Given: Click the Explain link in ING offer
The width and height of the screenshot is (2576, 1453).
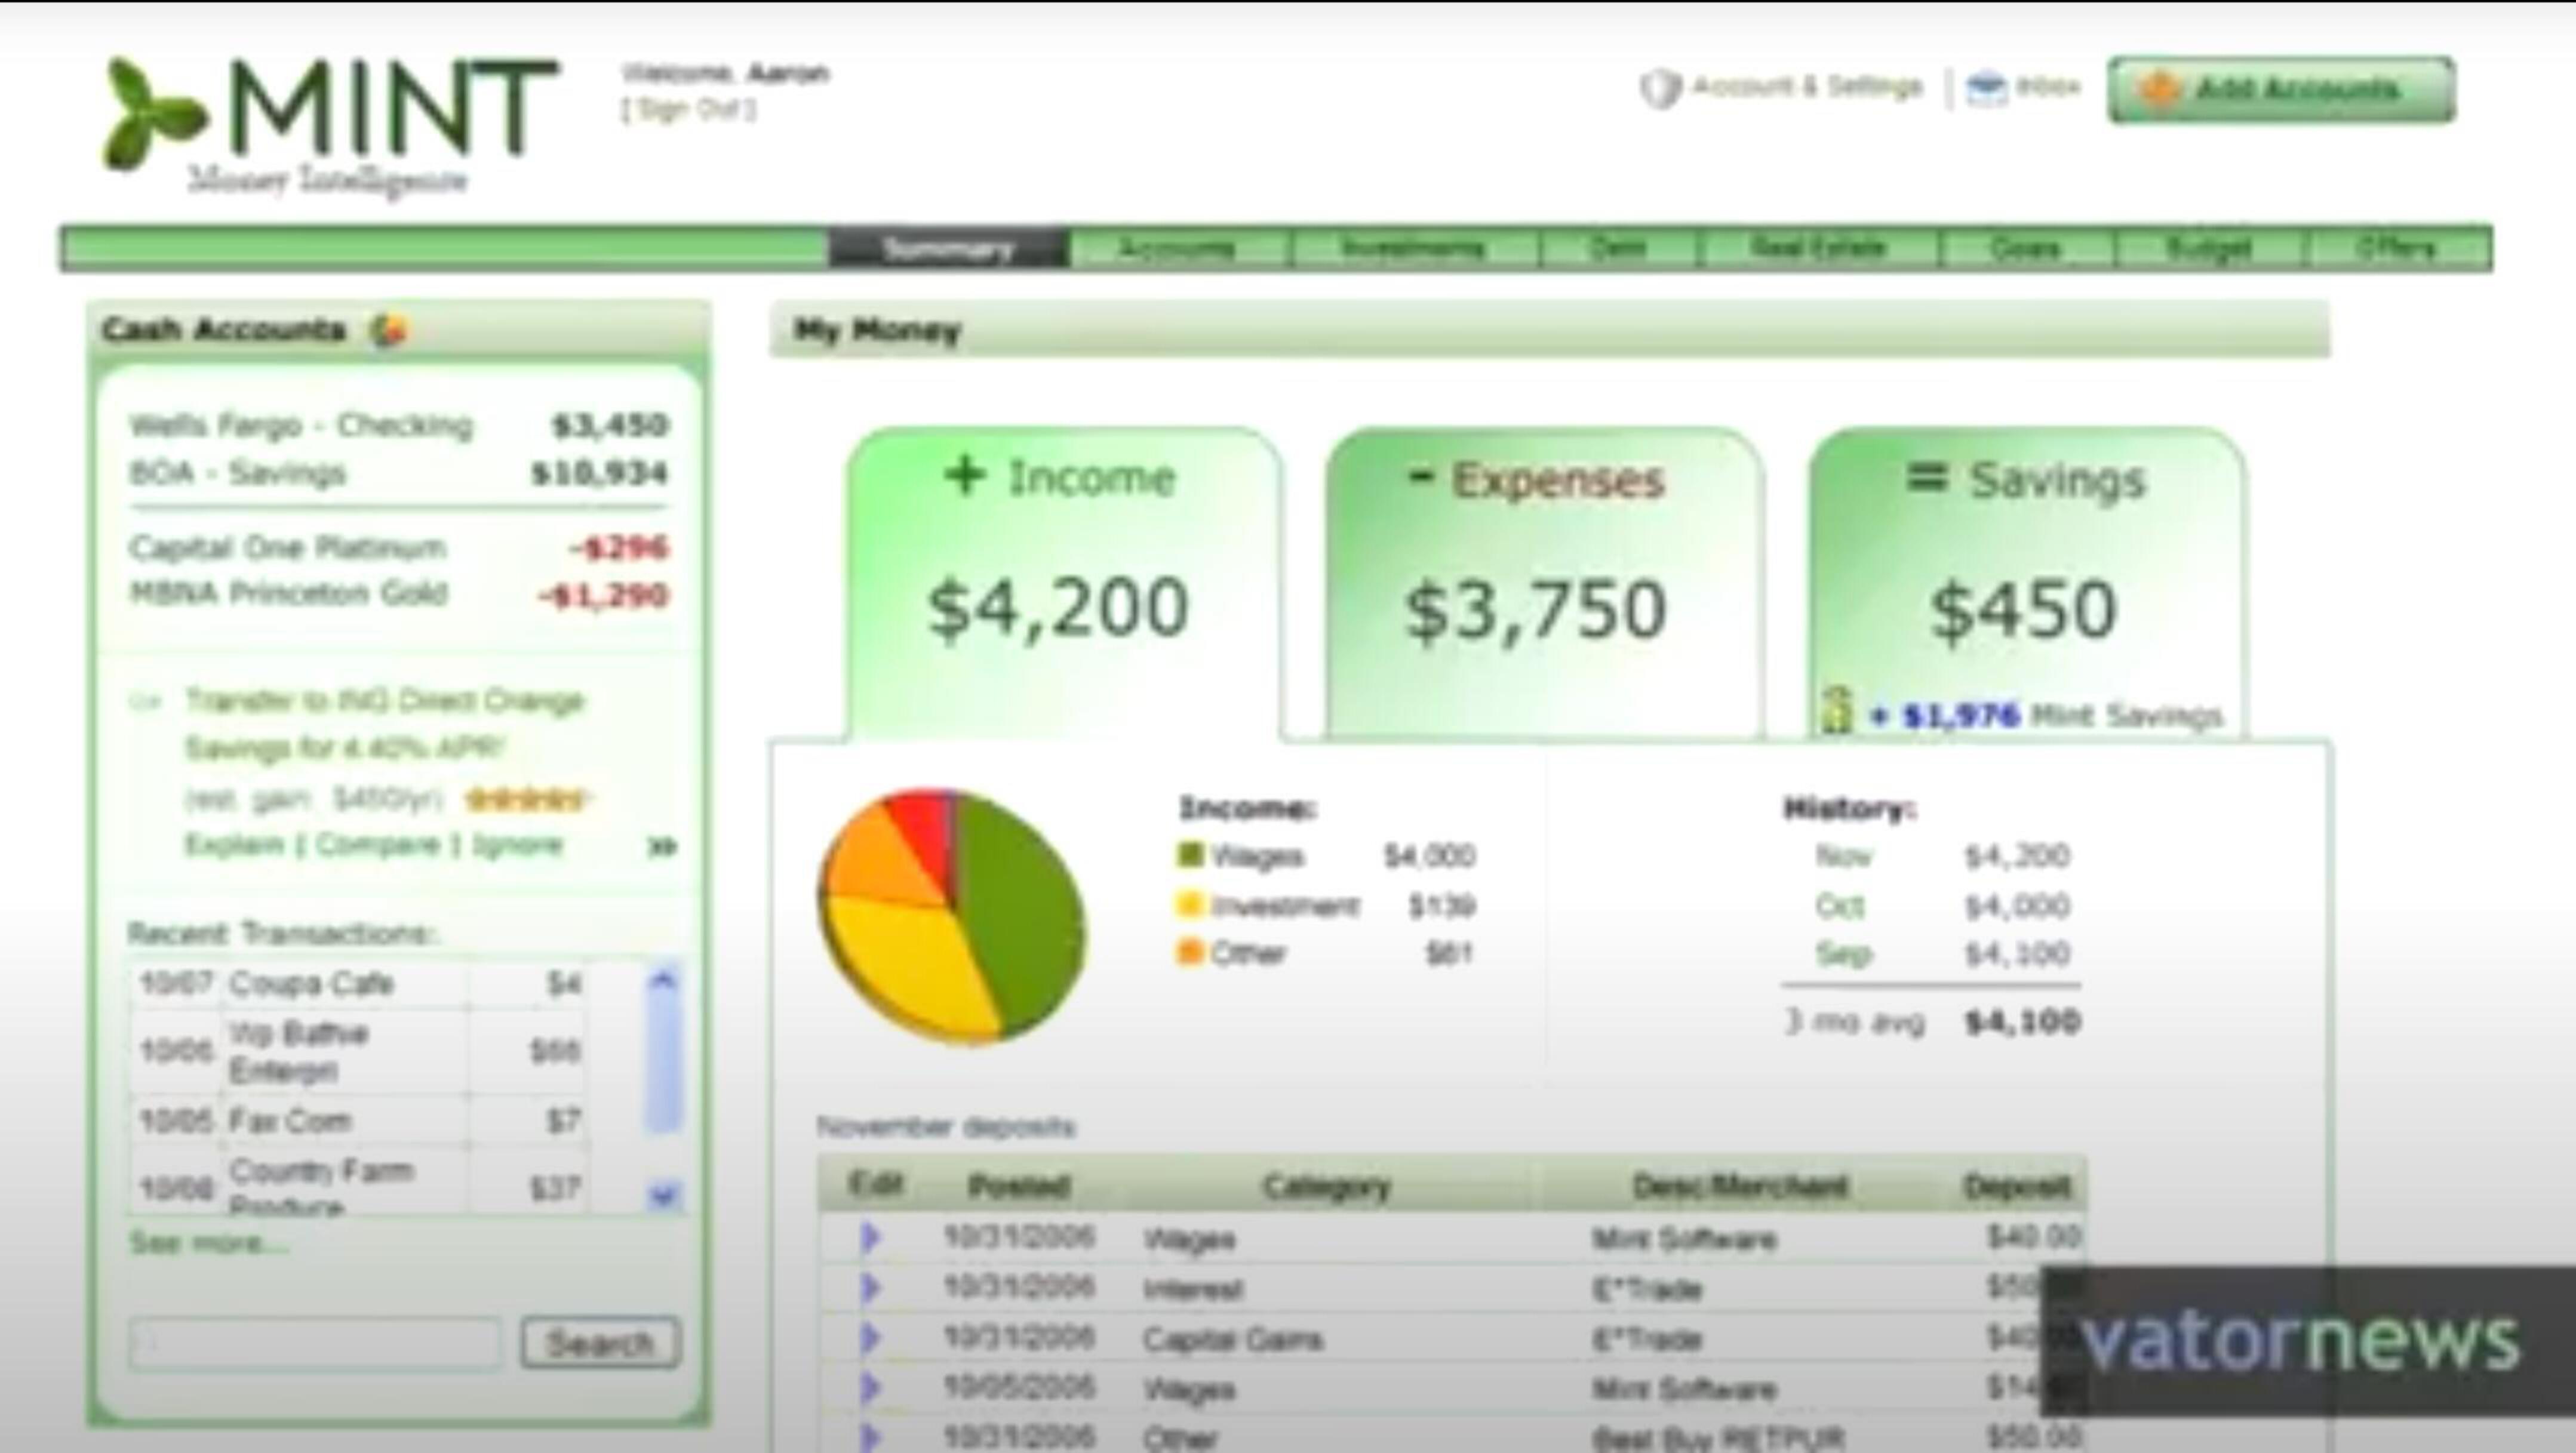Looking at the screenshot, I should 234,845.
